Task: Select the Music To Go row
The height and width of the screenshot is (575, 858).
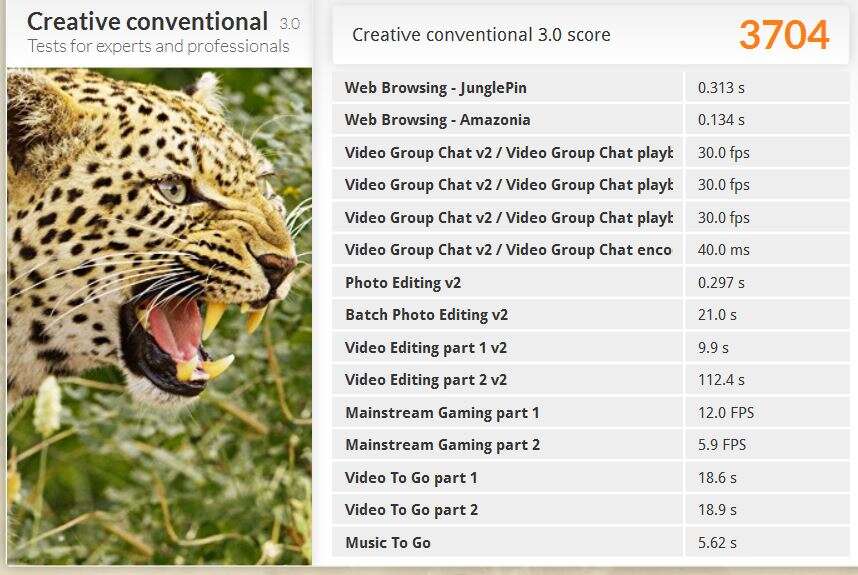Action: [388, 543]
